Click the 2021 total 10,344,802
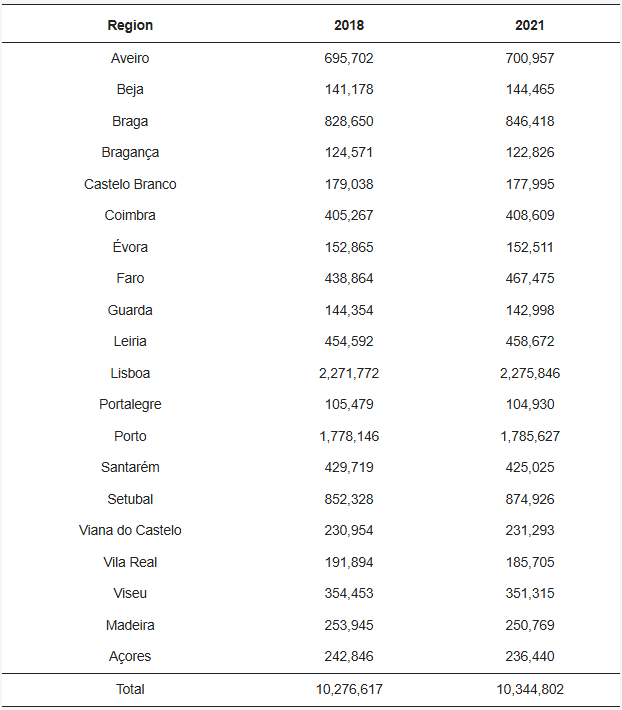 point(530,689)
